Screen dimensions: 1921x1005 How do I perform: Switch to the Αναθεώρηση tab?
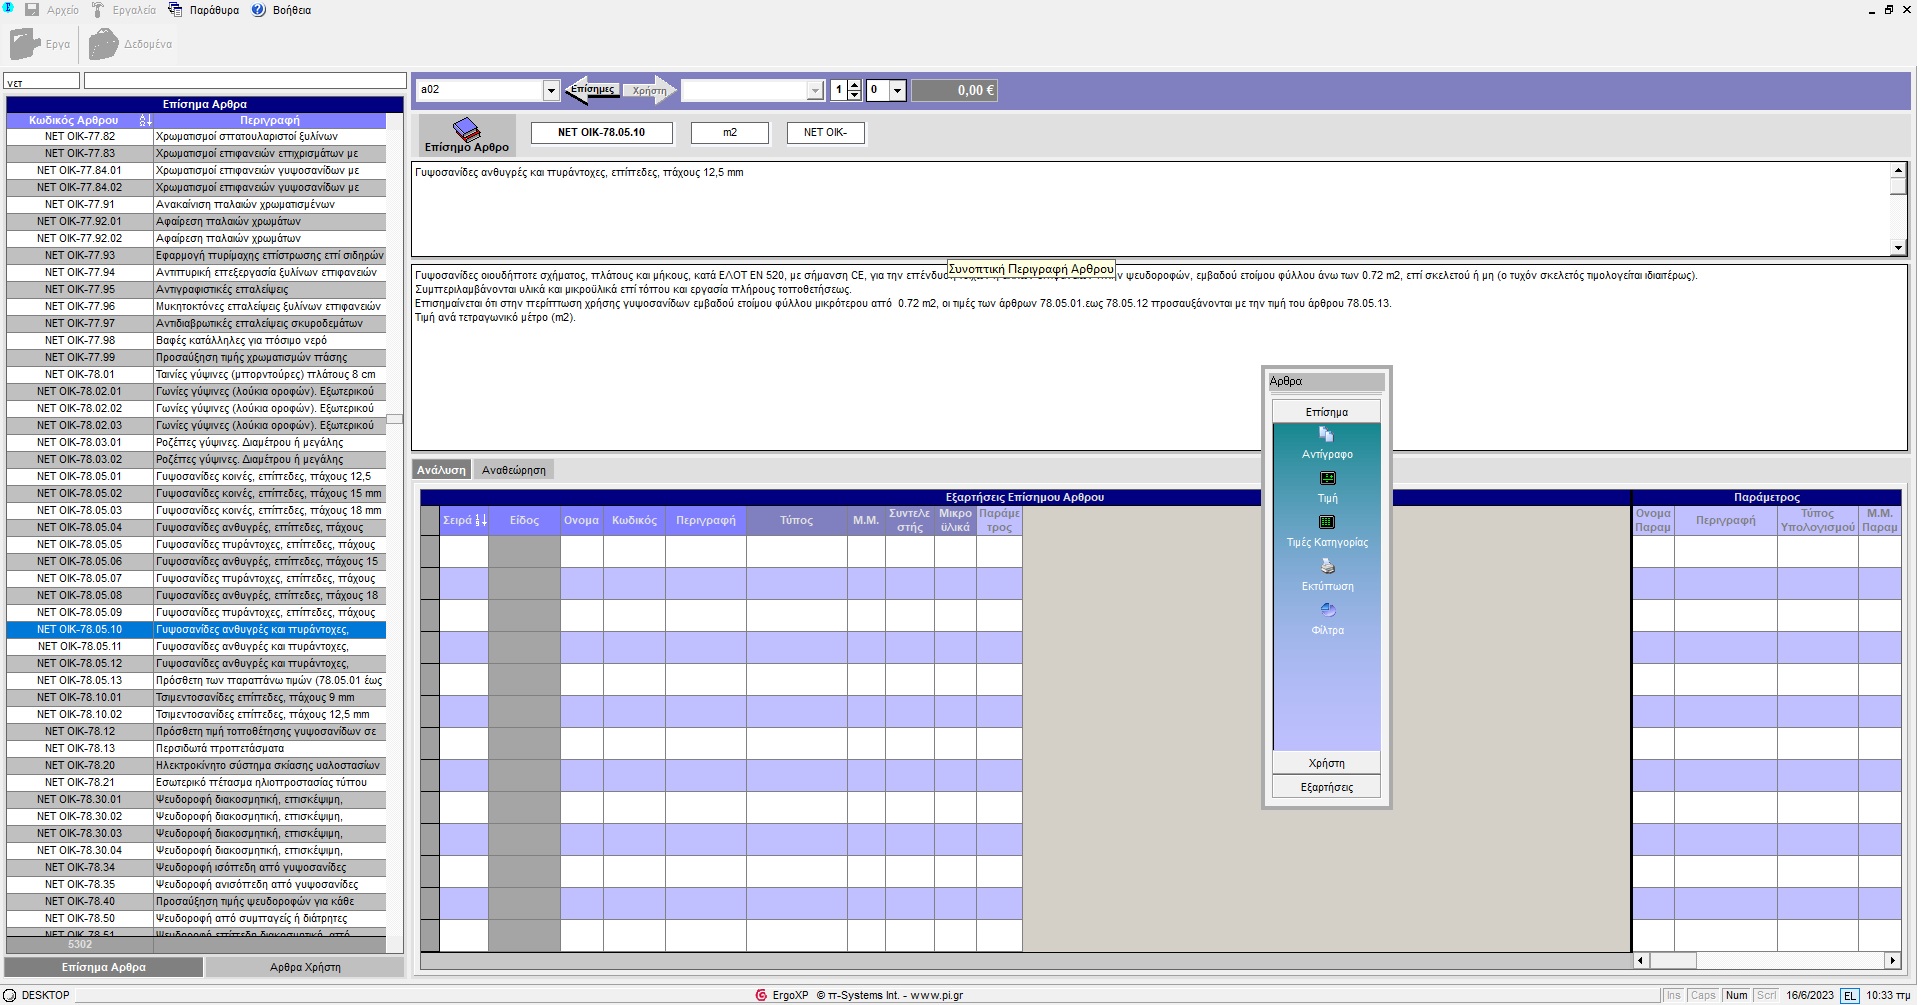[x=514, y=470]
